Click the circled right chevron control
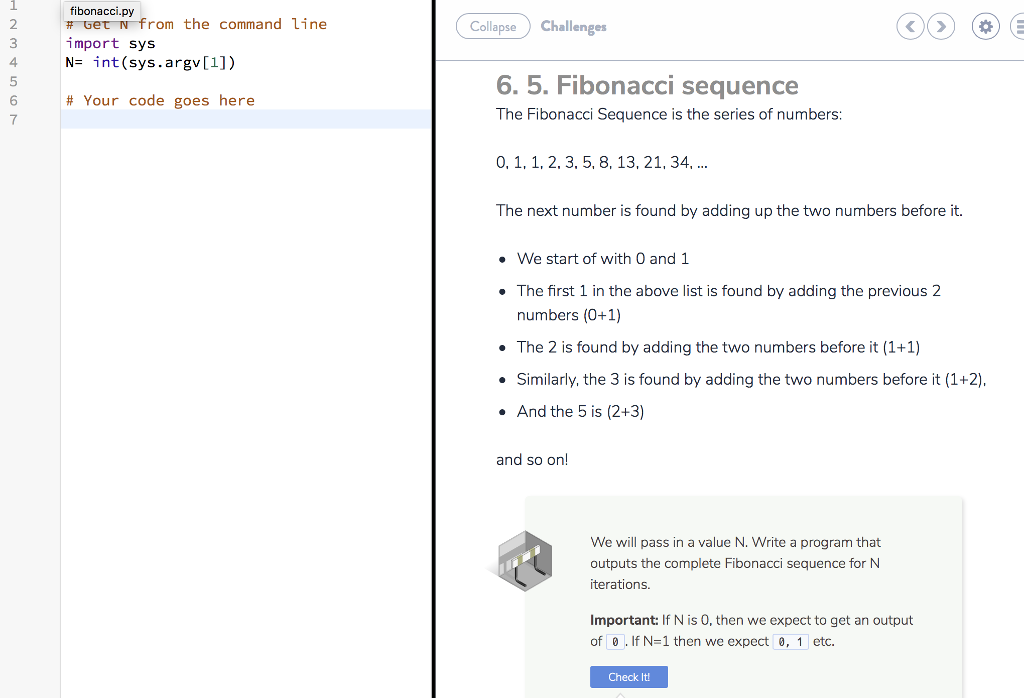This screenshot has height=698, width=1024. coord(941,26)
